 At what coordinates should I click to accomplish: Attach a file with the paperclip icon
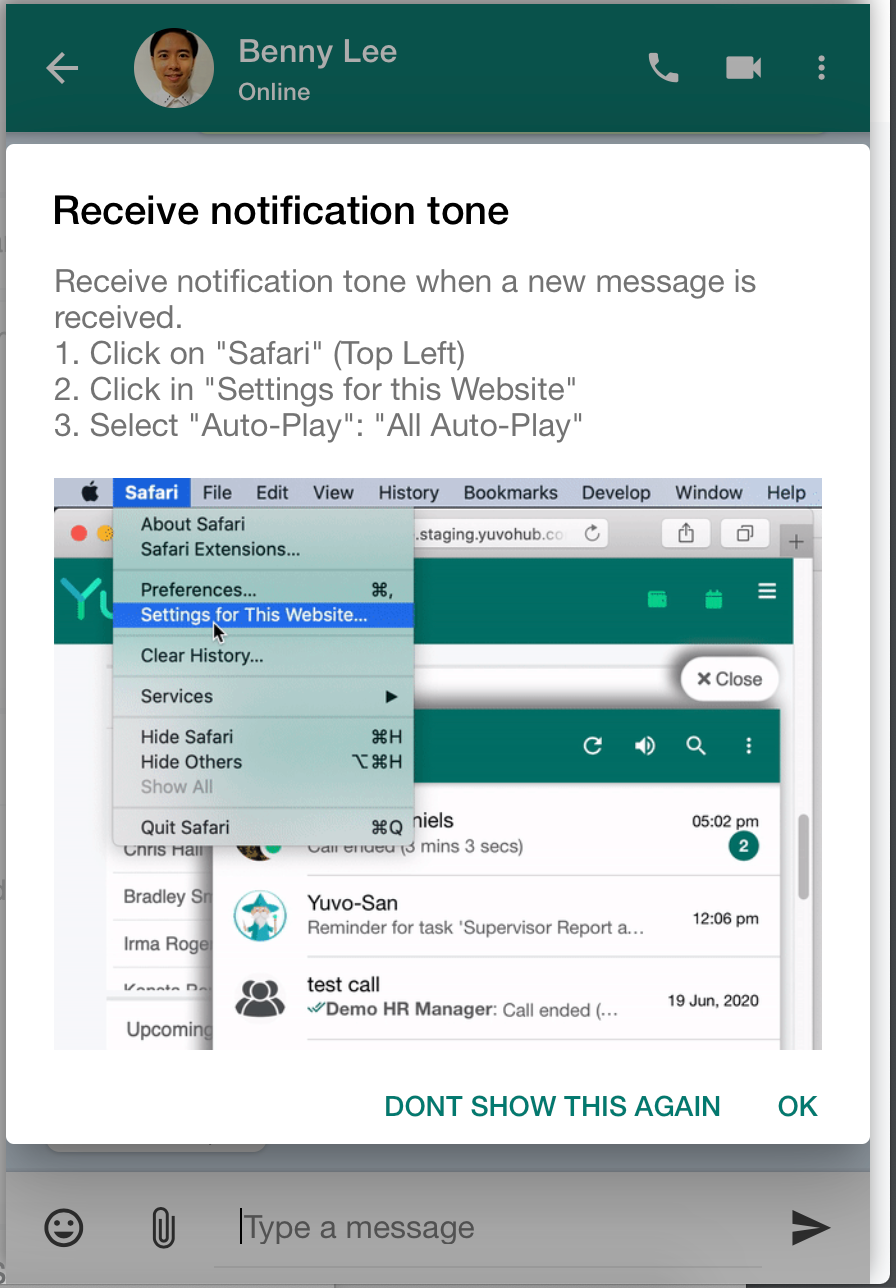coord(163,1227)
